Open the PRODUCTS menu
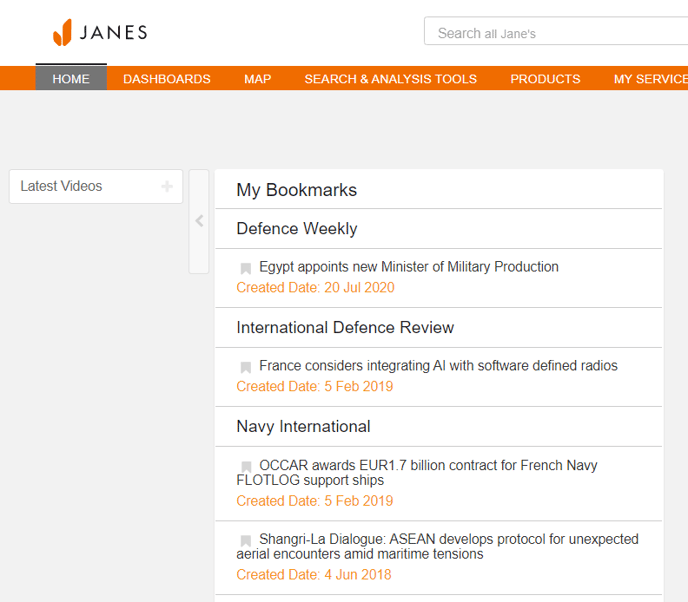Screen dimensions: 688x602 pyautogui.click(x=545, y=79)
